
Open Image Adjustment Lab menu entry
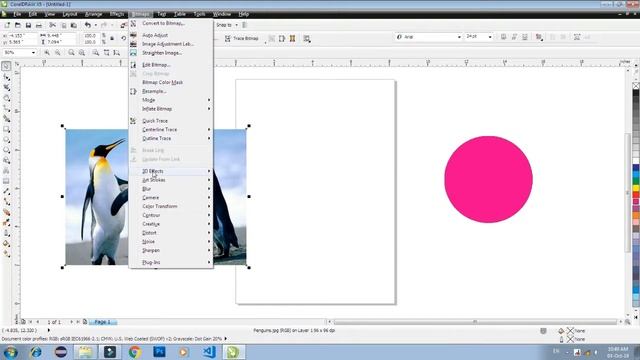pyautogui.click(x=171, y=44)
